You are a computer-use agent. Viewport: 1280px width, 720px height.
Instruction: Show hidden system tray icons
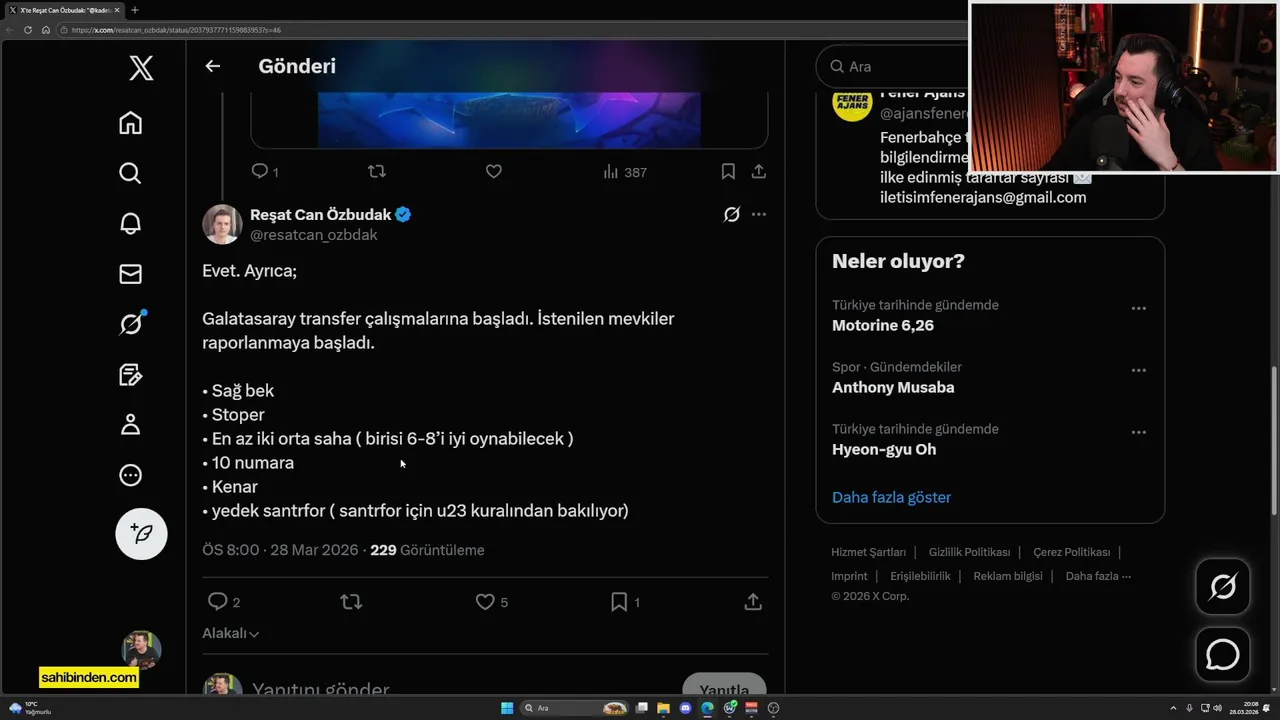1174,708
